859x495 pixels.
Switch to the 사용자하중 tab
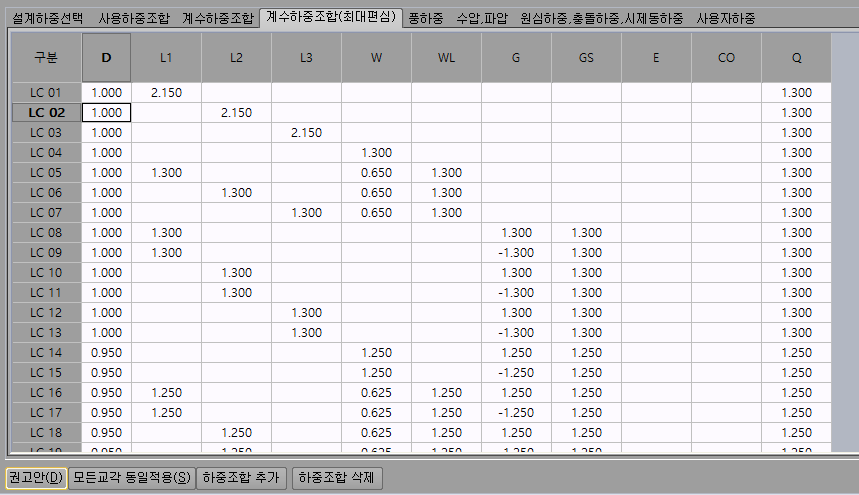coord(725,18)
